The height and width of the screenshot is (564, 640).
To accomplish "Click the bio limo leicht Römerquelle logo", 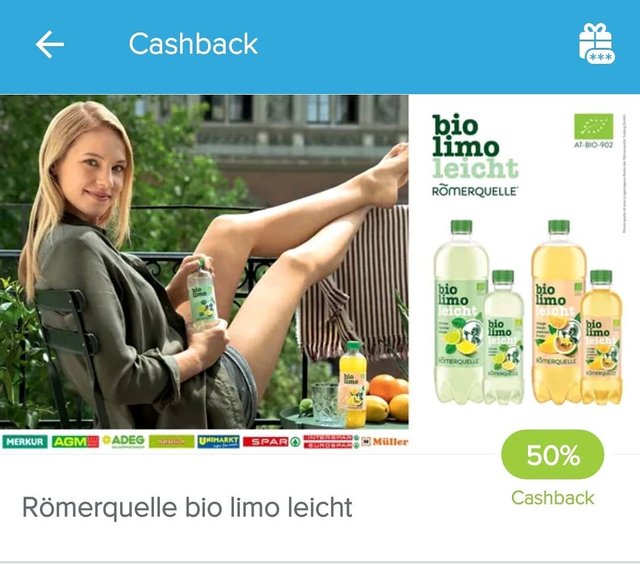I will coord(476,156).
